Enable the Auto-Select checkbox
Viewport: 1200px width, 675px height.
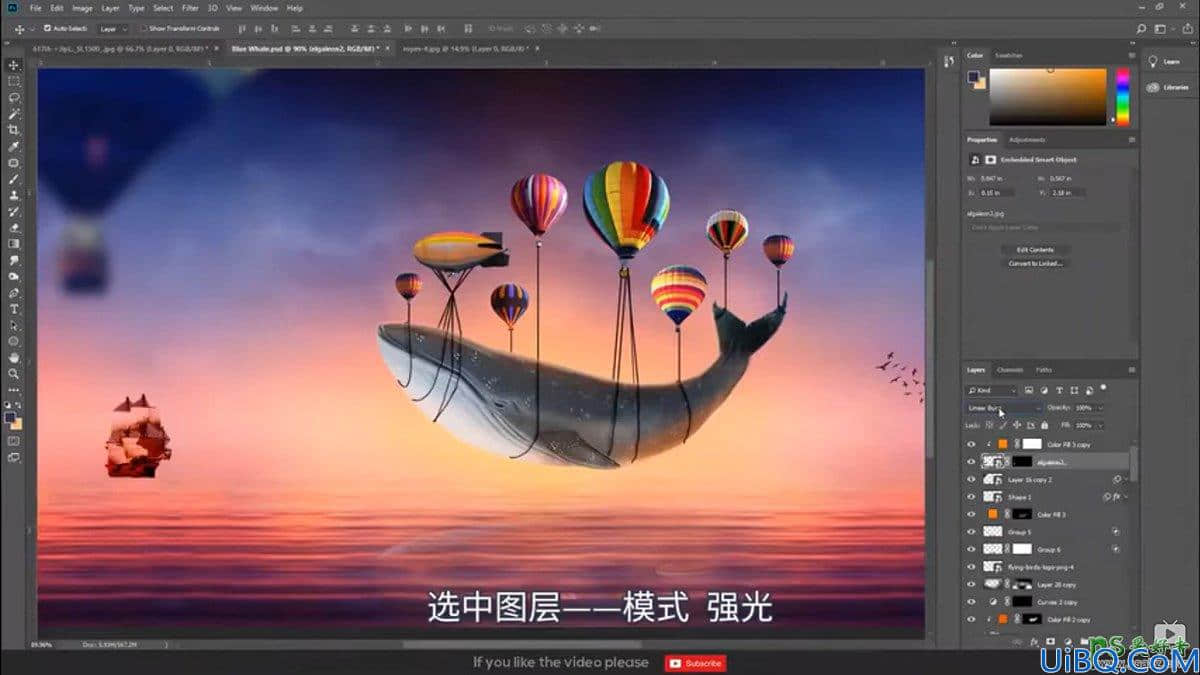click(x=47, y=28)
